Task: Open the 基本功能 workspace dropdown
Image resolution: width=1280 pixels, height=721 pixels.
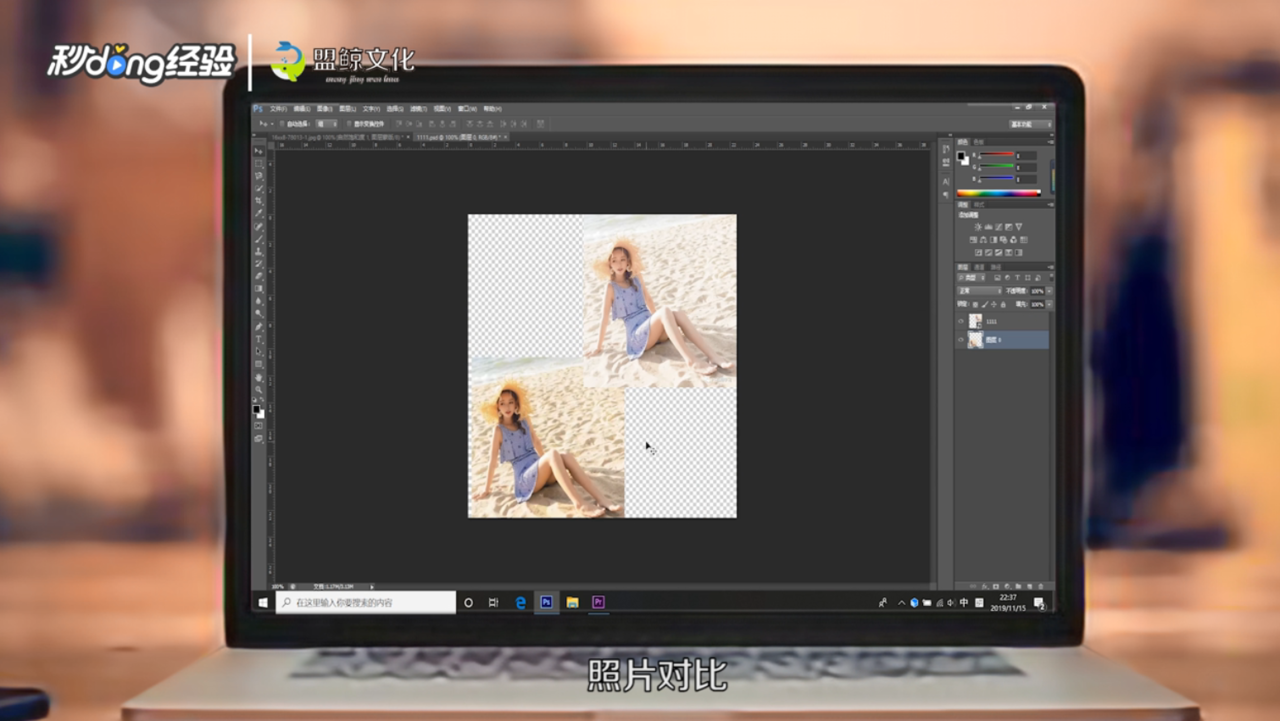Action: 1030,124
